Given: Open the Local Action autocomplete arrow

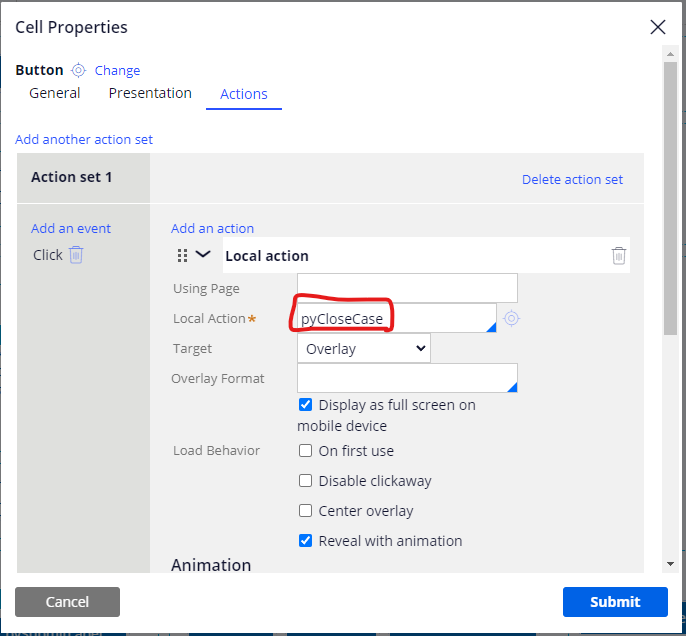Looking at the screenshot, I should pos(491,327).
